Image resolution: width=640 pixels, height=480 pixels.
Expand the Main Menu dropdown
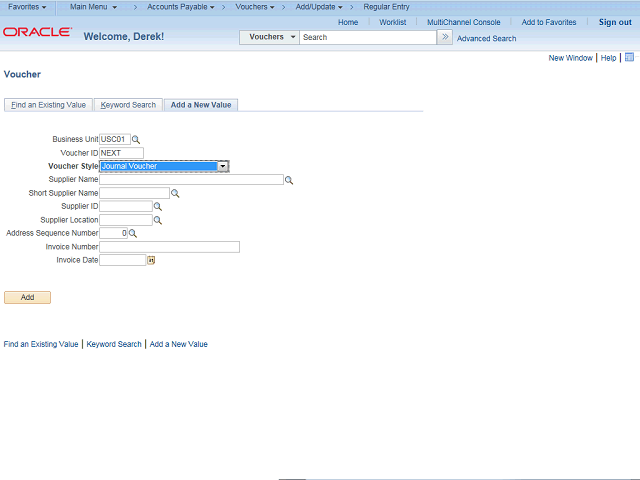click(93, 7)
